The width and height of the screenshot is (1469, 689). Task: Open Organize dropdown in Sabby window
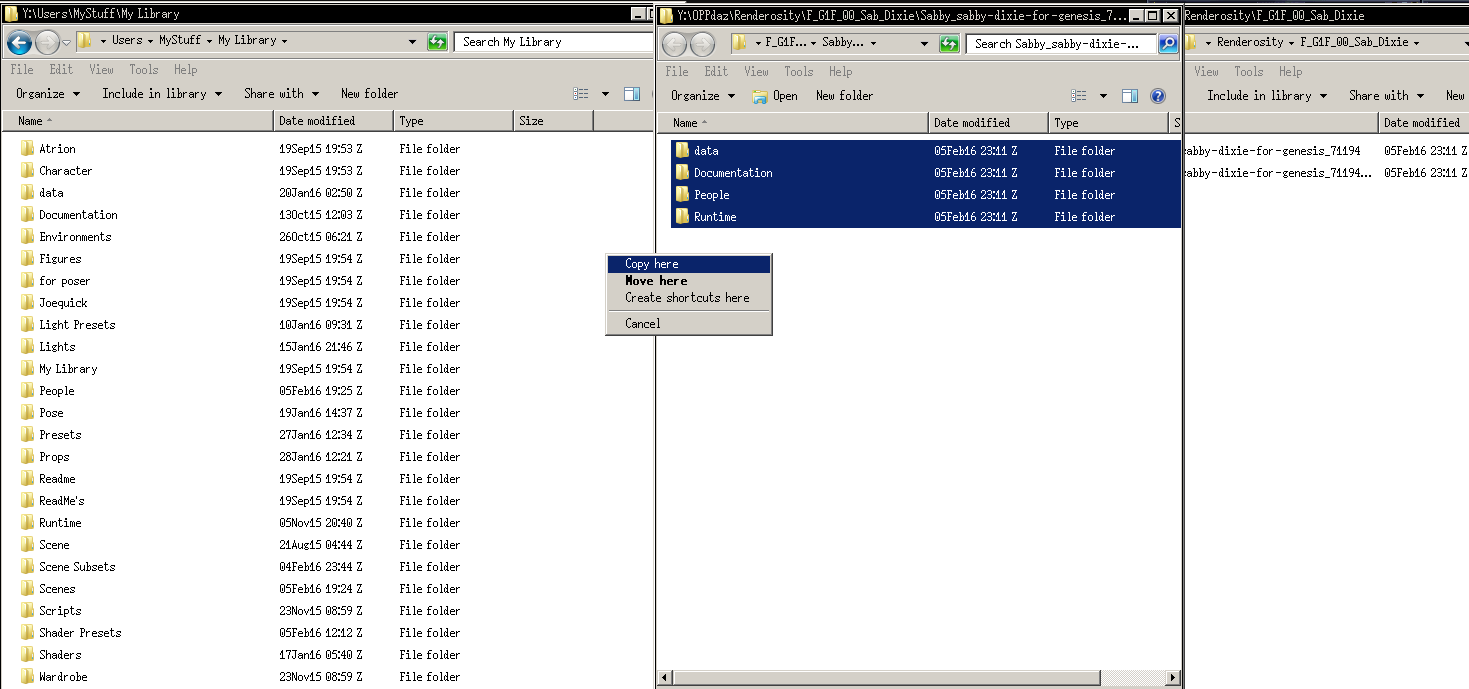tap(703, 96)
